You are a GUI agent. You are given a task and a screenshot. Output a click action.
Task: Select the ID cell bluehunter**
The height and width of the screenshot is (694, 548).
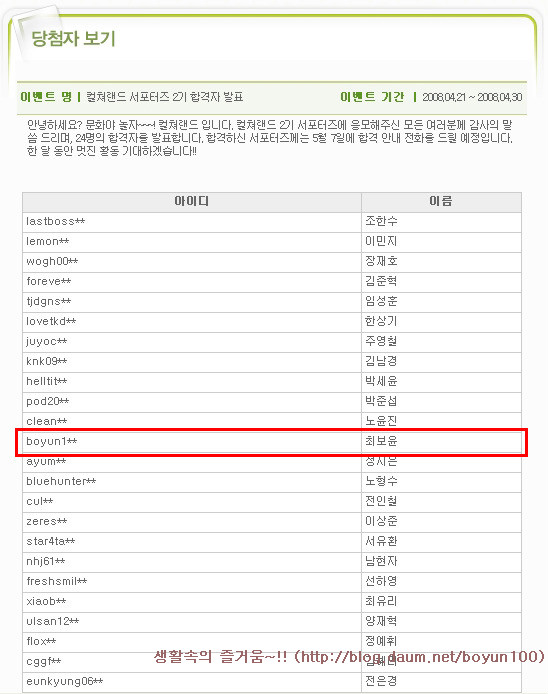(x=192, y=482)
